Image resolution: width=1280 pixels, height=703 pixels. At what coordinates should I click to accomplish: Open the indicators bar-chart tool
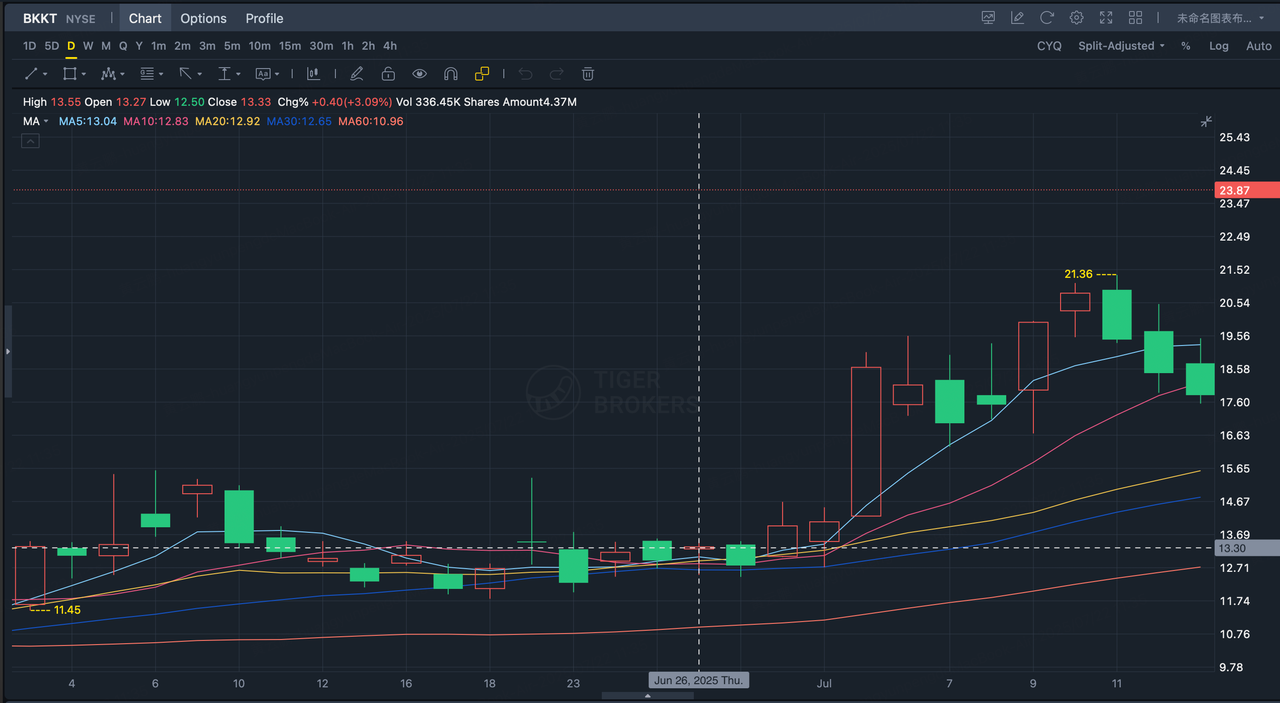[x=313, y=73]
